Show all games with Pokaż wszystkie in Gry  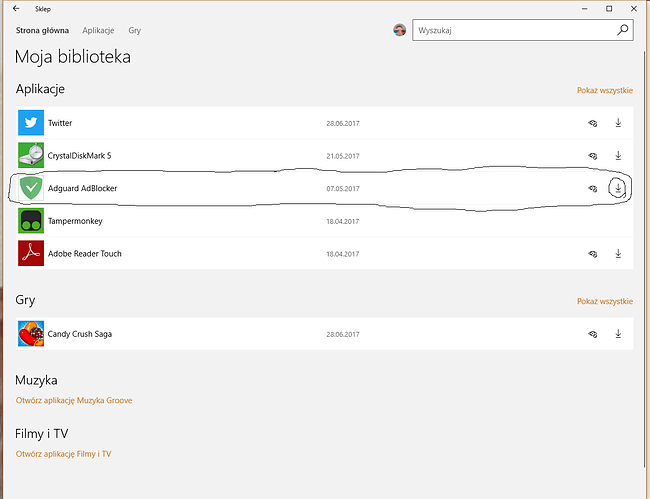click(x=605, y=301)
